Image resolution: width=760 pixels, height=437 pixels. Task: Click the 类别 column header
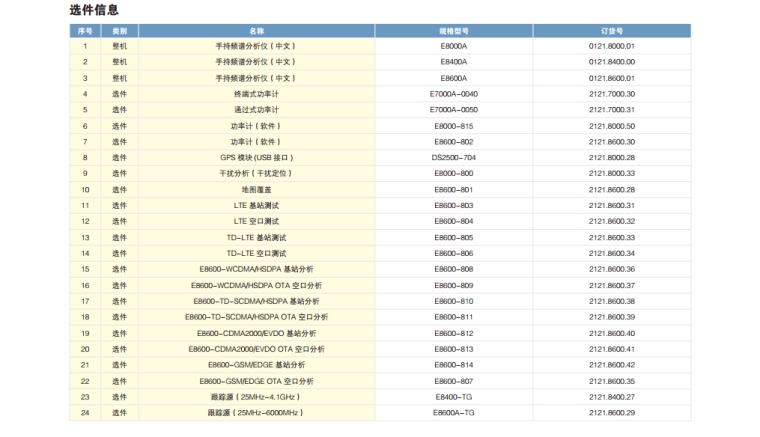pyautogui.click(x=119, y=31)
